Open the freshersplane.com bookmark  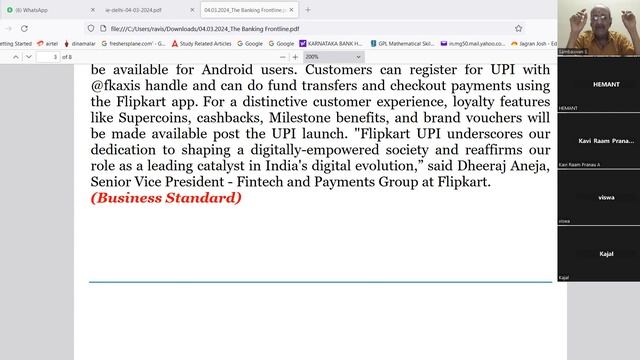[x=133, y=44]
